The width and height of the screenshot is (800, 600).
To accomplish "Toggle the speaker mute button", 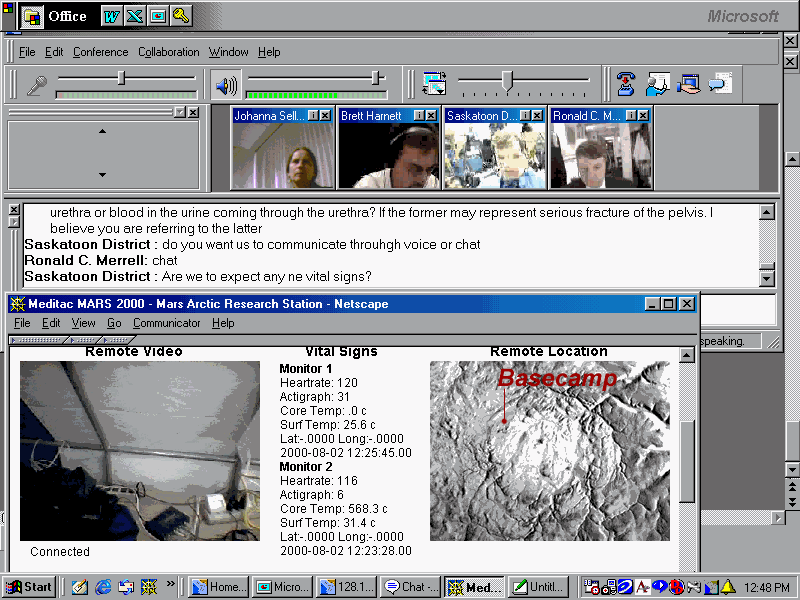I will 226,85.
